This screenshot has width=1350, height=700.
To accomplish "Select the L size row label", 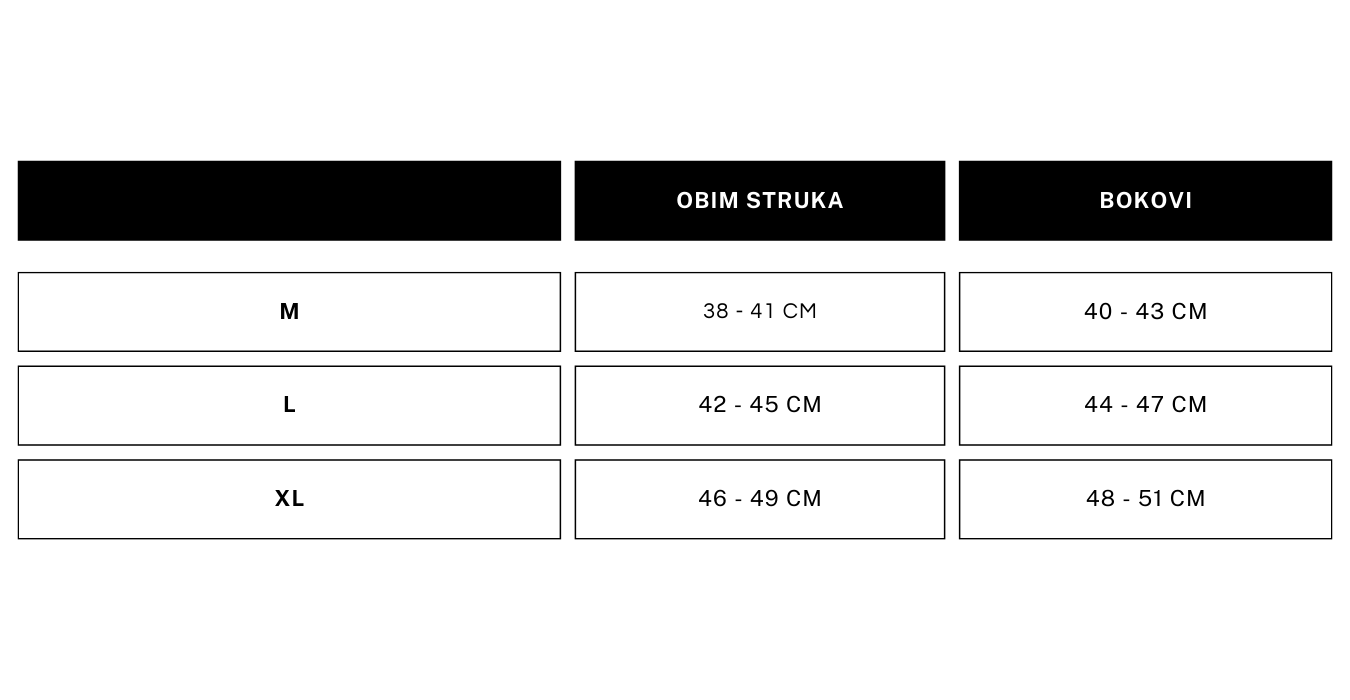I will 289,405.
